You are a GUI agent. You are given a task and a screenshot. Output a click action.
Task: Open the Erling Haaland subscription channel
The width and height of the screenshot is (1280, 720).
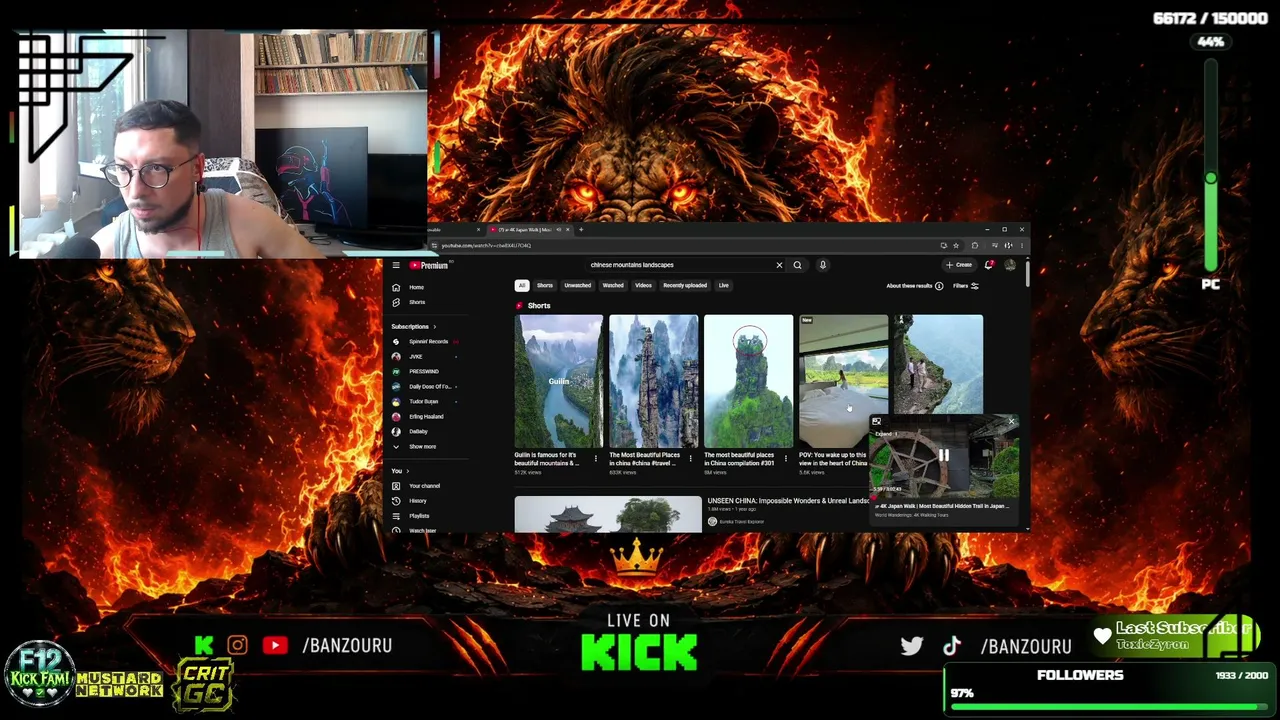coord(425,416)
